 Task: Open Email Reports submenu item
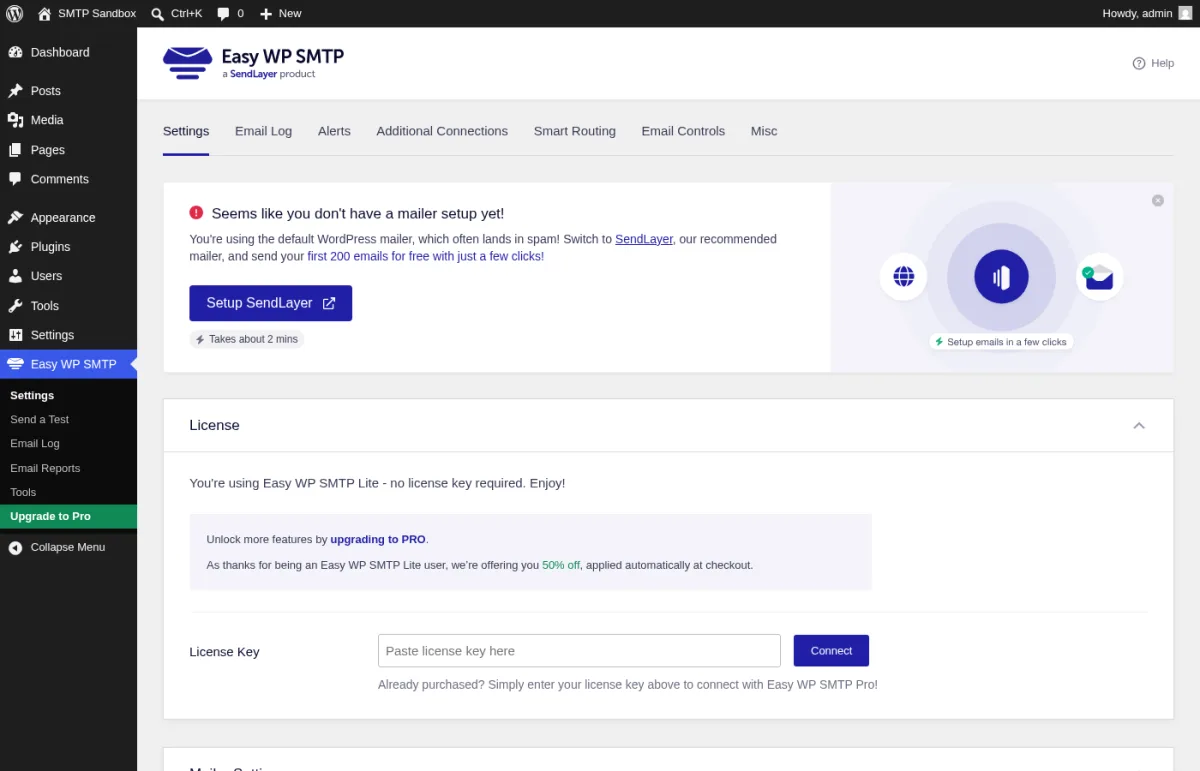pyautogui.click(x=45, y=468)
